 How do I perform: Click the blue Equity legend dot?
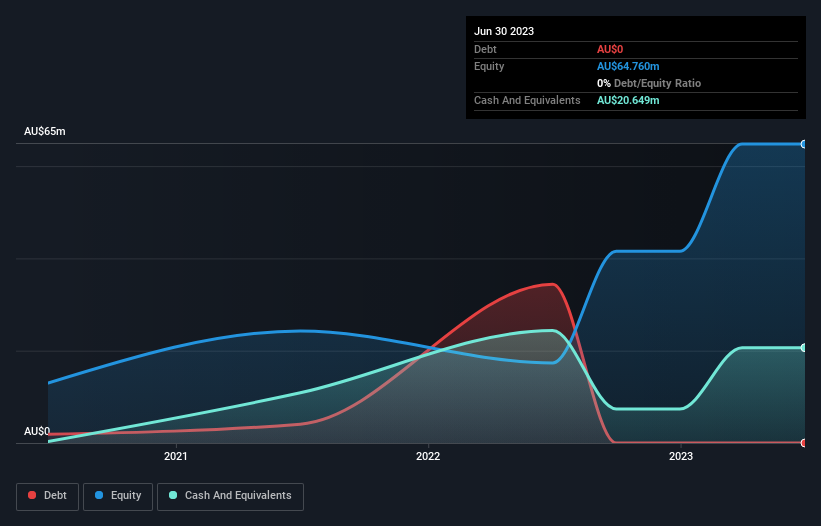tap(99, 495)
